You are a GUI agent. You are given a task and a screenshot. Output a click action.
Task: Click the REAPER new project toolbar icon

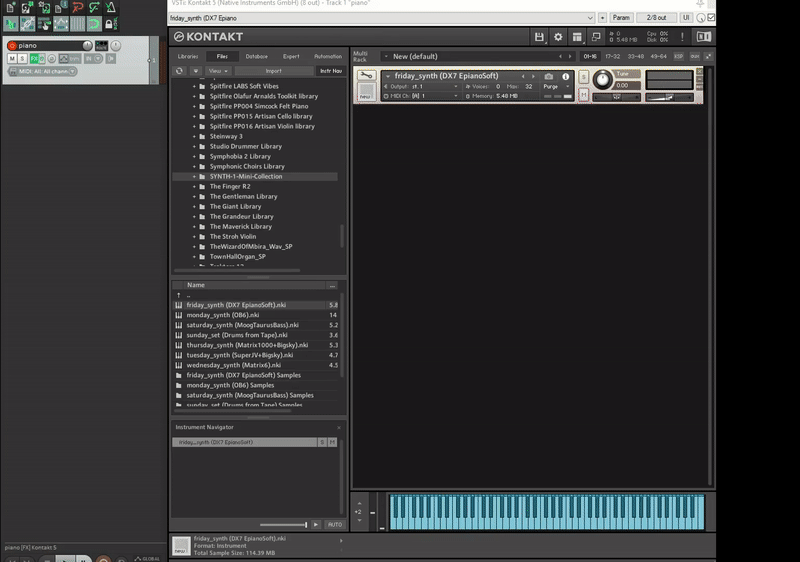click(11, 7)
